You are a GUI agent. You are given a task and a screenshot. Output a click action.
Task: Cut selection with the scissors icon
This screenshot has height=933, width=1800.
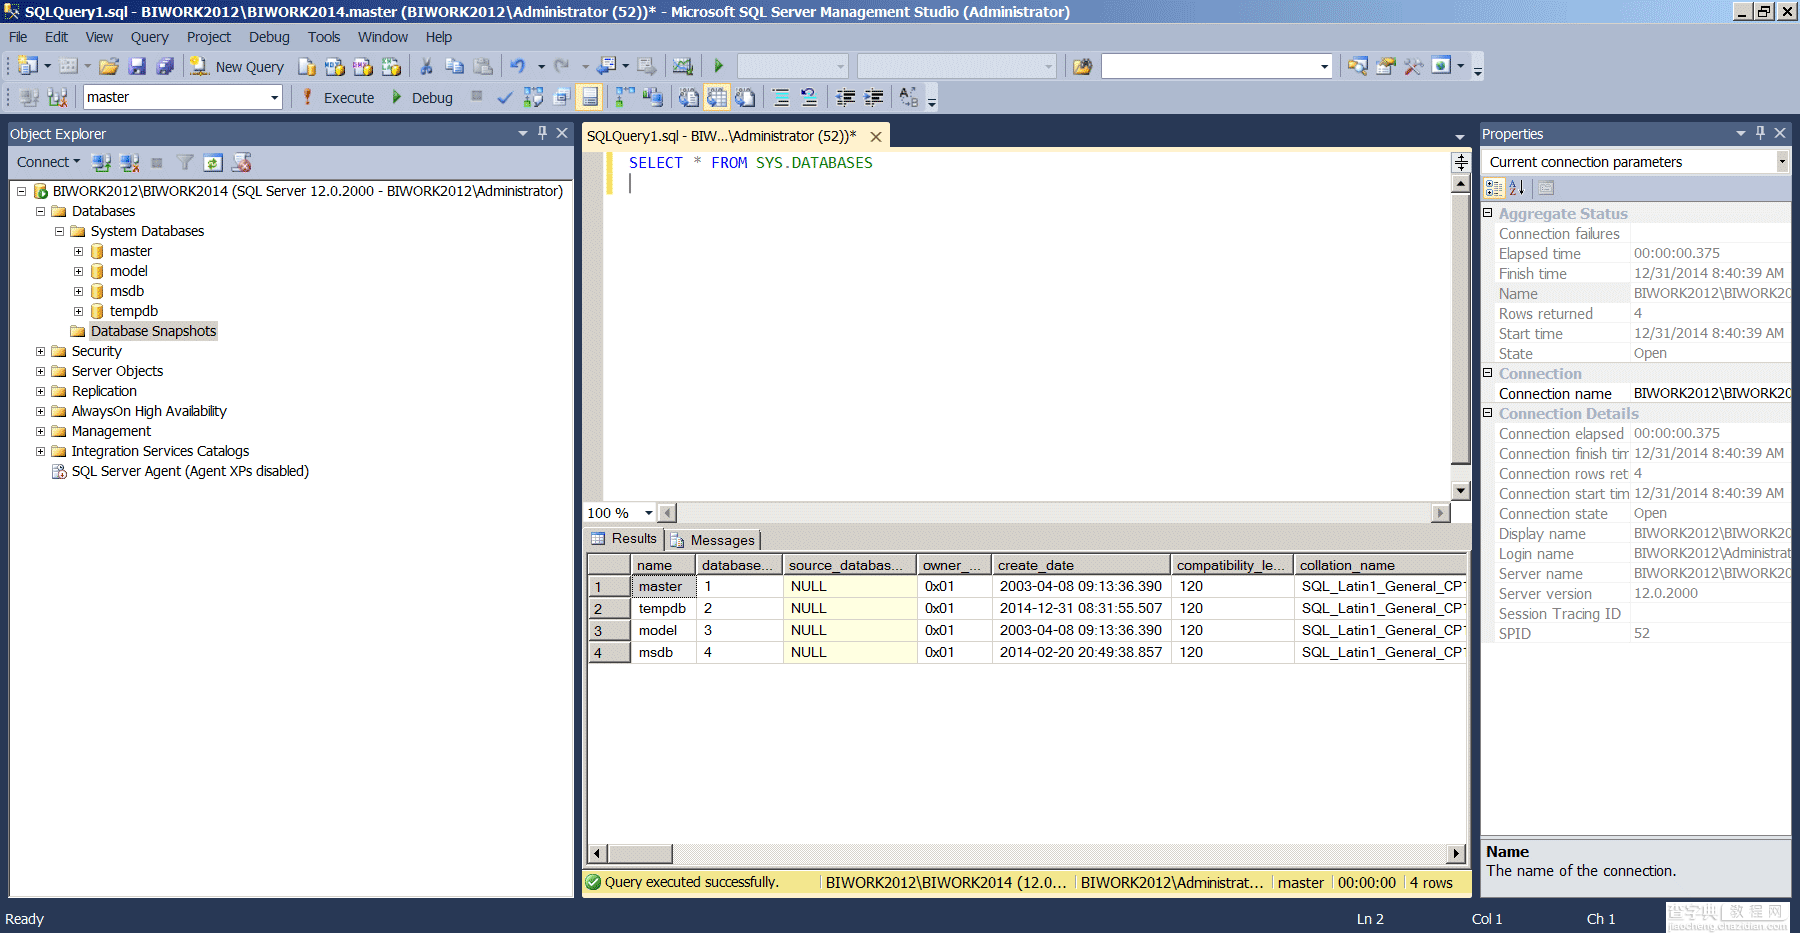(426, 66)
